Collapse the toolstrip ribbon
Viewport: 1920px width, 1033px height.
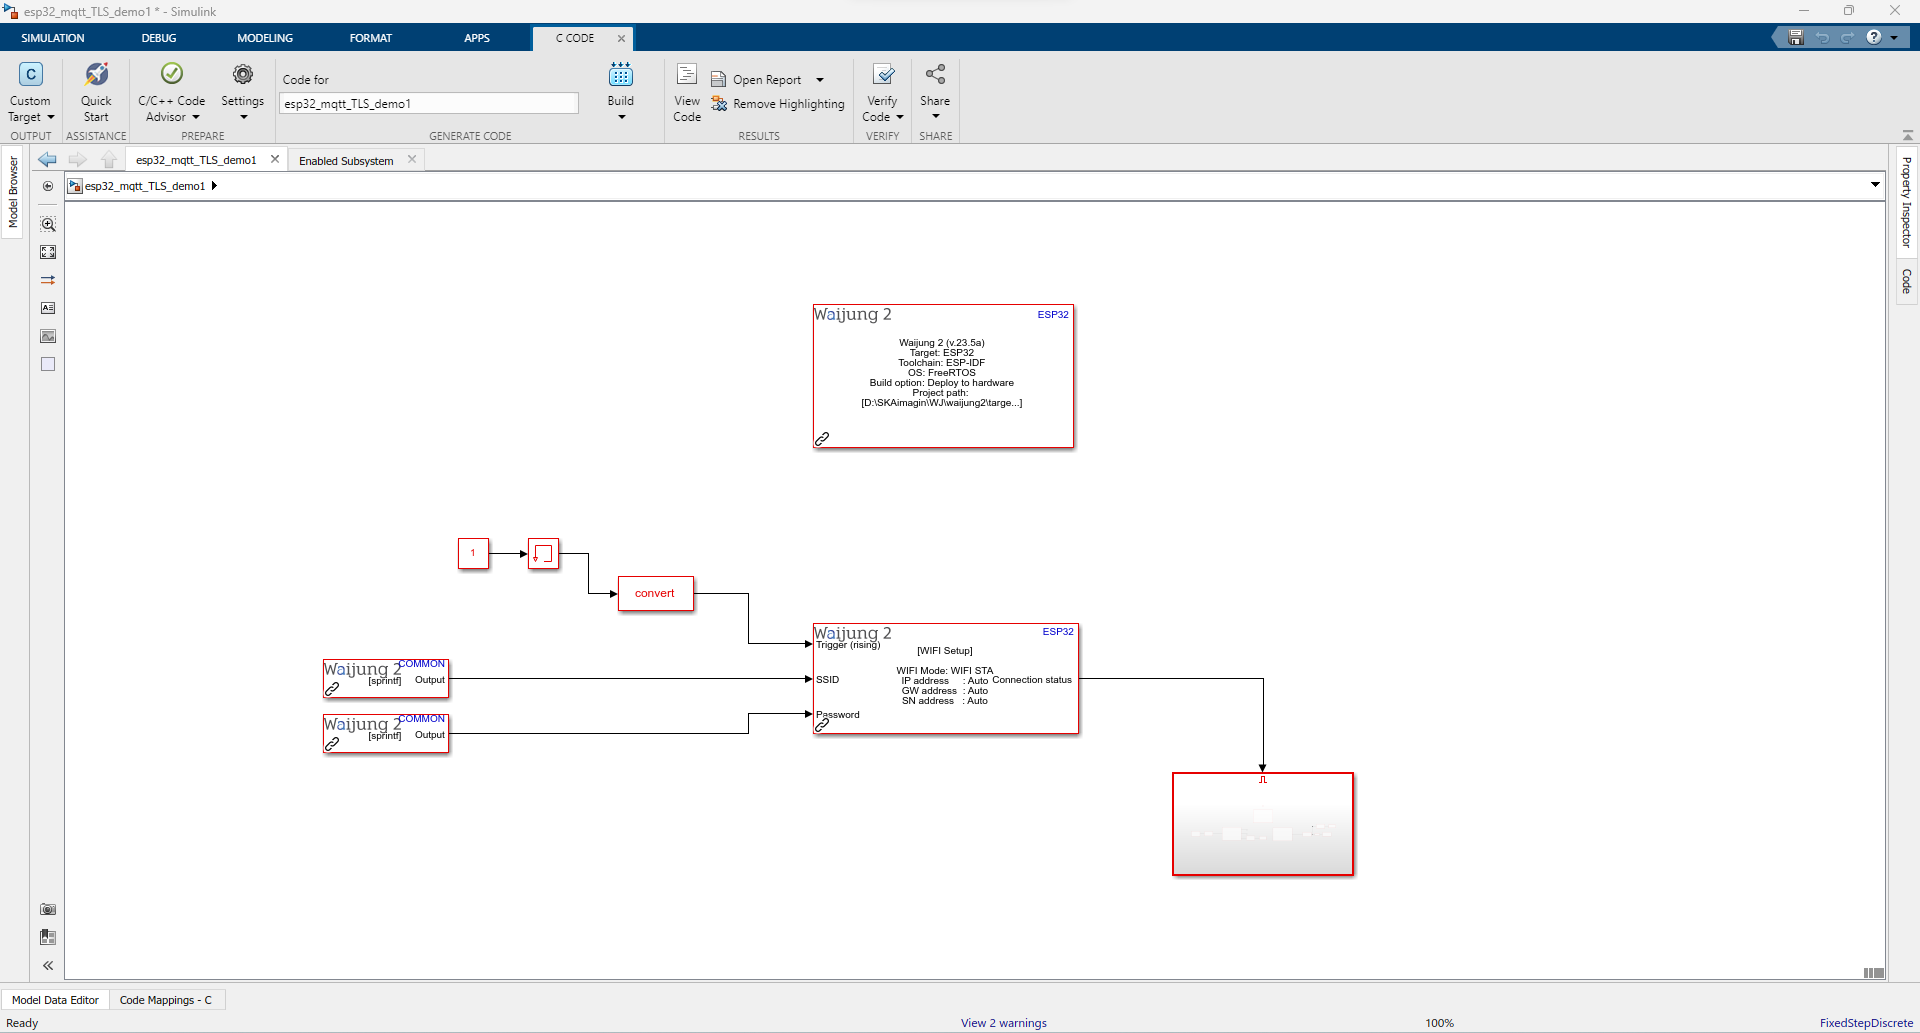pos(1908,135)
